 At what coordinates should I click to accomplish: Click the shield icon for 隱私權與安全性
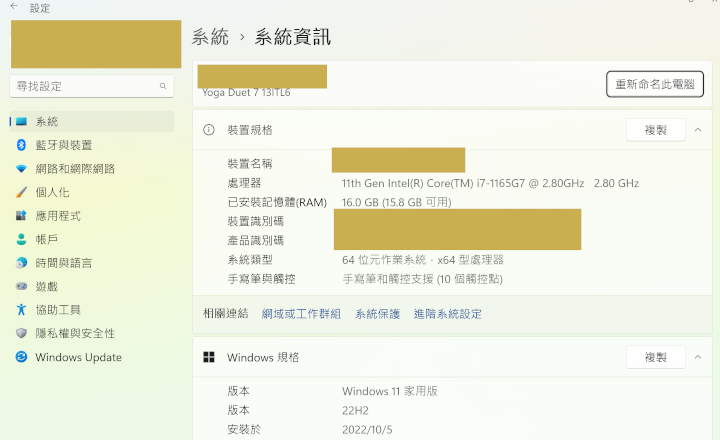[x=21, y=333]
